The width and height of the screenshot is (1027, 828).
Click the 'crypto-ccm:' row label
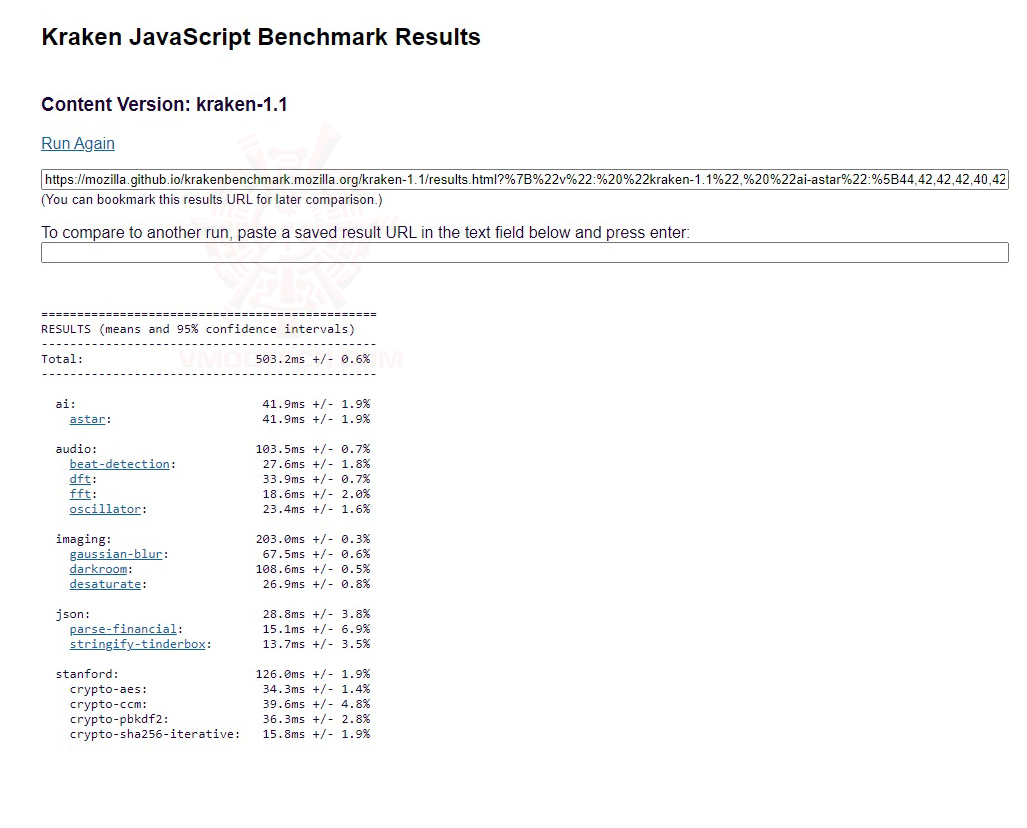pyautogui.click(x=108, y=704)
